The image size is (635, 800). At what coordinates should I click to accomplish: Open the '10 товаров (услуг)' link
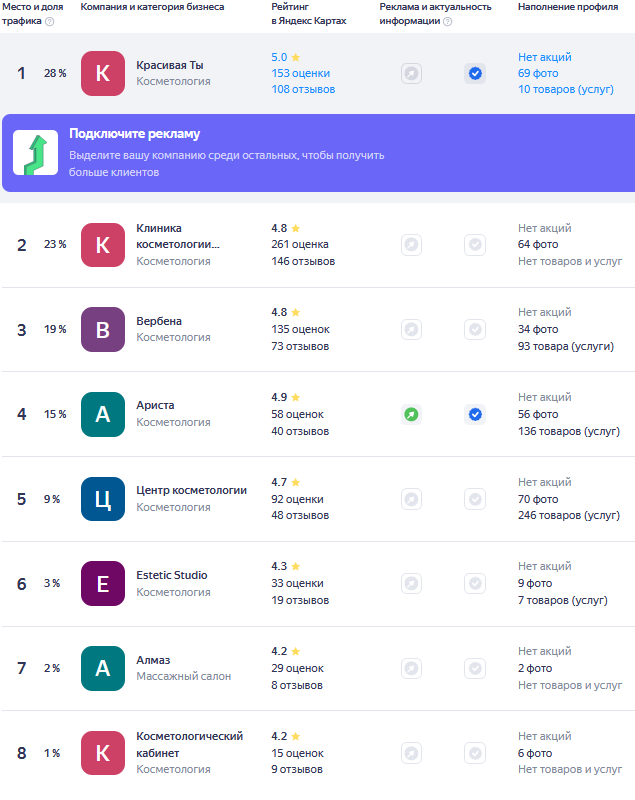(566, 89)
